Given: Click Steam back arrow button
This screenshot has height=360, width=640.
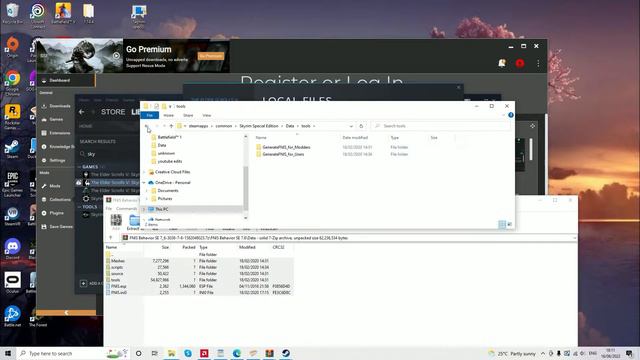Looking at the screenshot, I should coord(82,112).
